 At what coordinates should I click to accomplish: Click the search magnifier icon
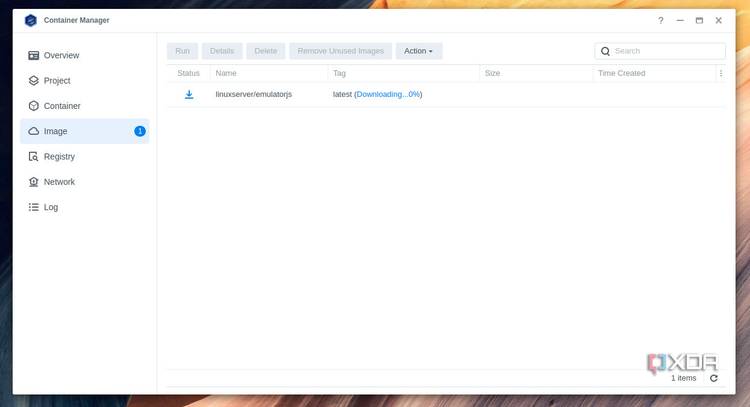605,51
